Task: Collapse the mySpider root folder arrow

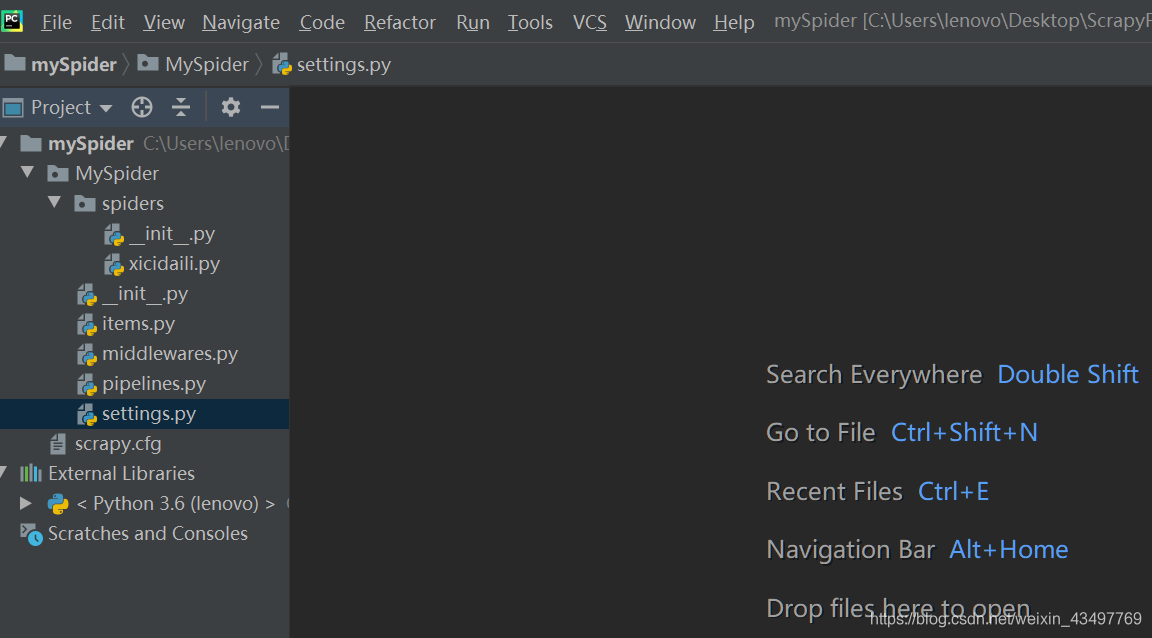Action: click(3, 143)
